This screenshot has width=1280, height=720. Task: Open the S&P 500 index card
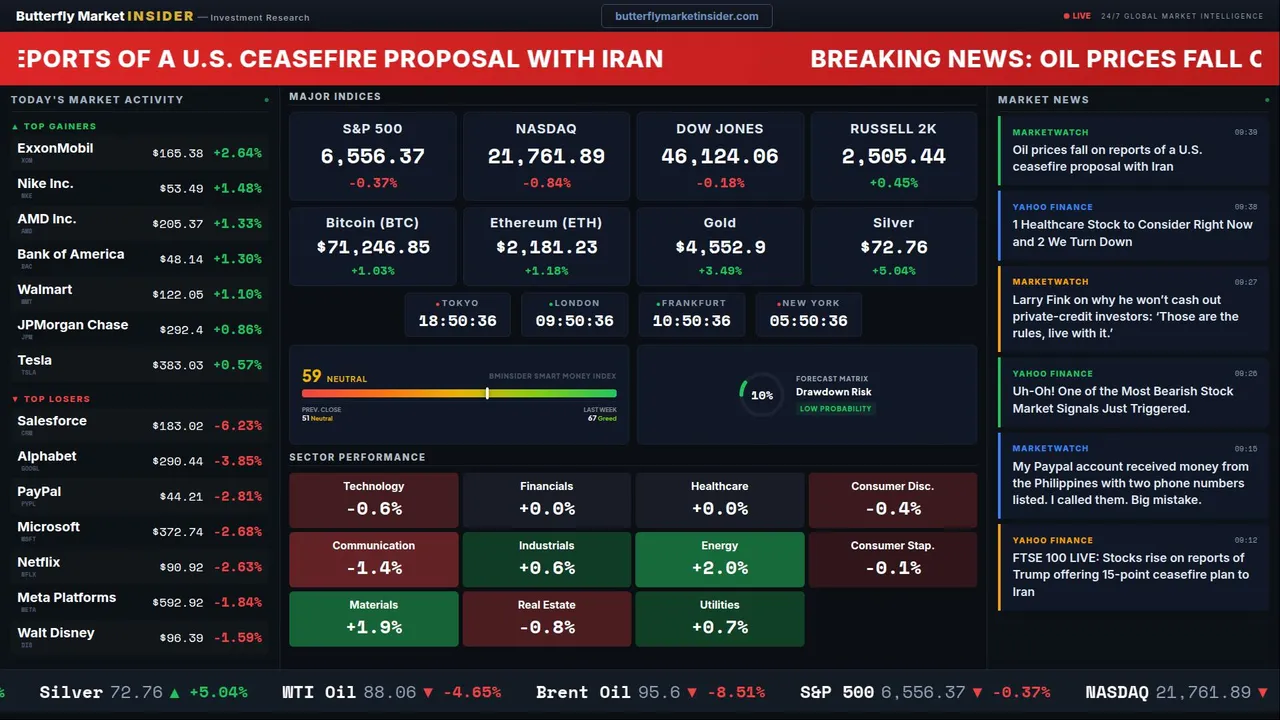point(372,156)
